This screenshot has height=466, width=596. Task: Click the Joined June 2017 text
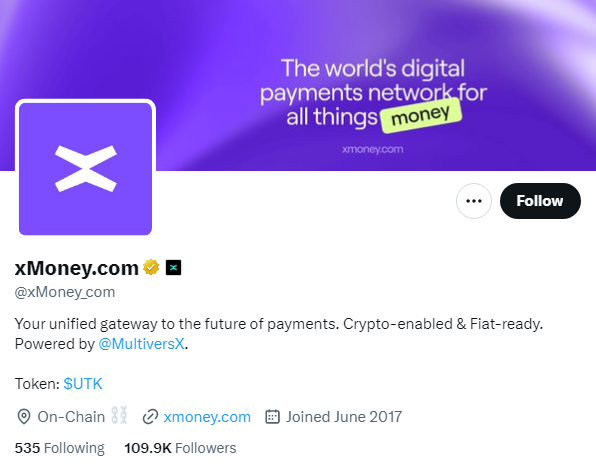[x=344, y=417]
